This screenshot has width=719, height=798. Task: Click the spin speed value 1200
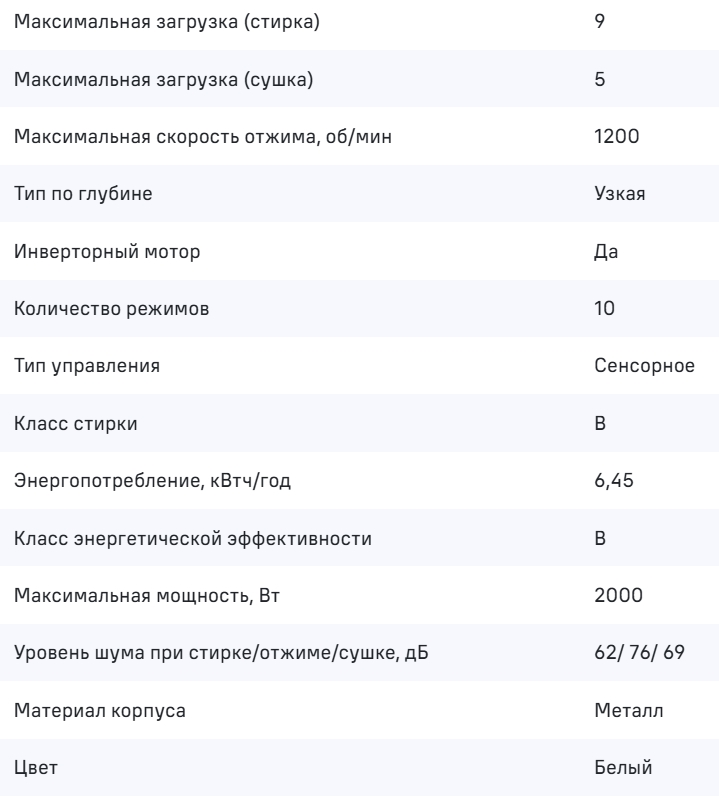click(x=613, y=136)
